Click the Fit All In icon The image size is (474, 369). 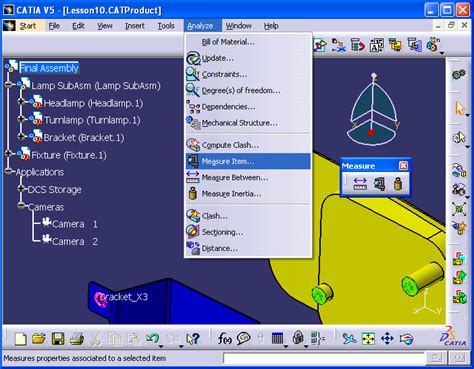tap(368, 339)
